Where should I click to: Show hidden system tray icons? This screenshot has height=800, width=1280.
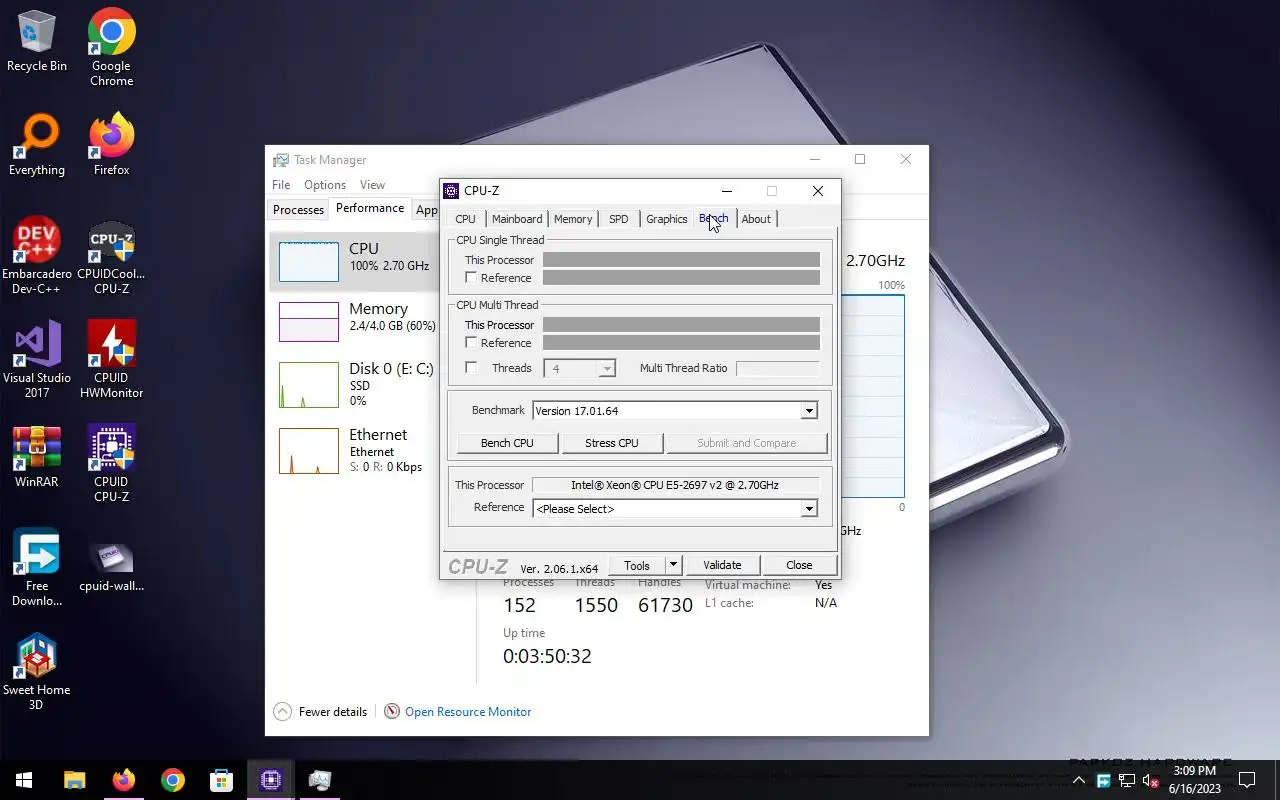tap(1079, 780)
